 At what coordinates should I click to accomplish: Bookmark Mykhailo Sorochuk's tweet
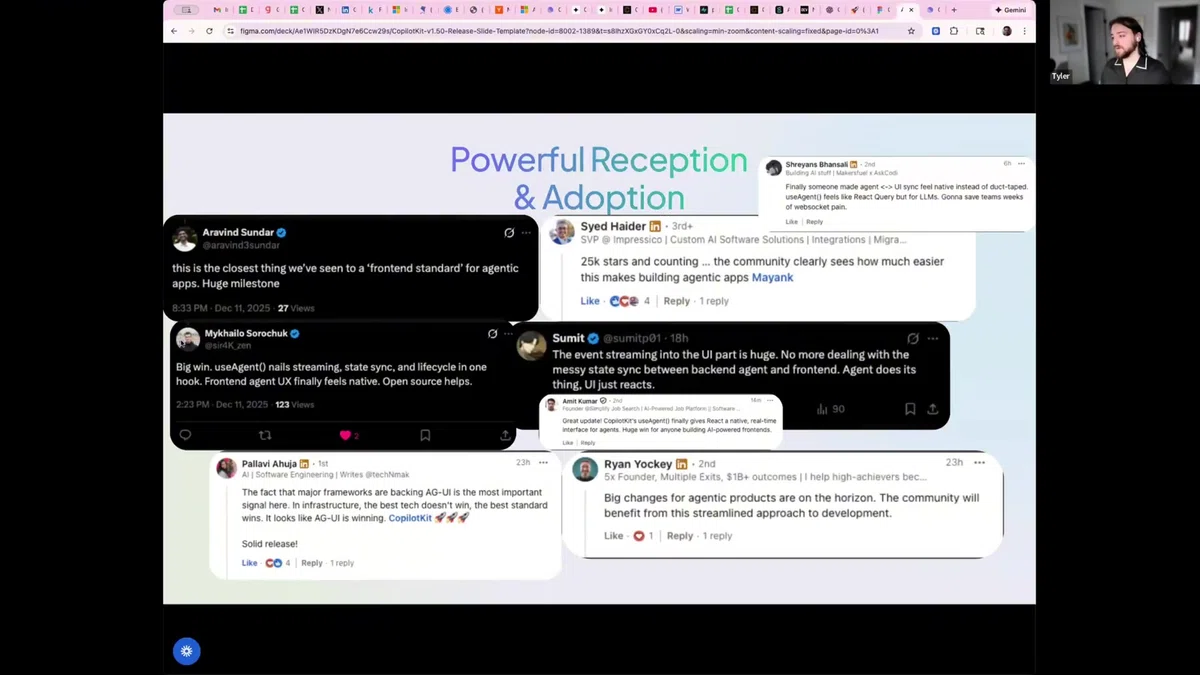[x=425, y=435]
